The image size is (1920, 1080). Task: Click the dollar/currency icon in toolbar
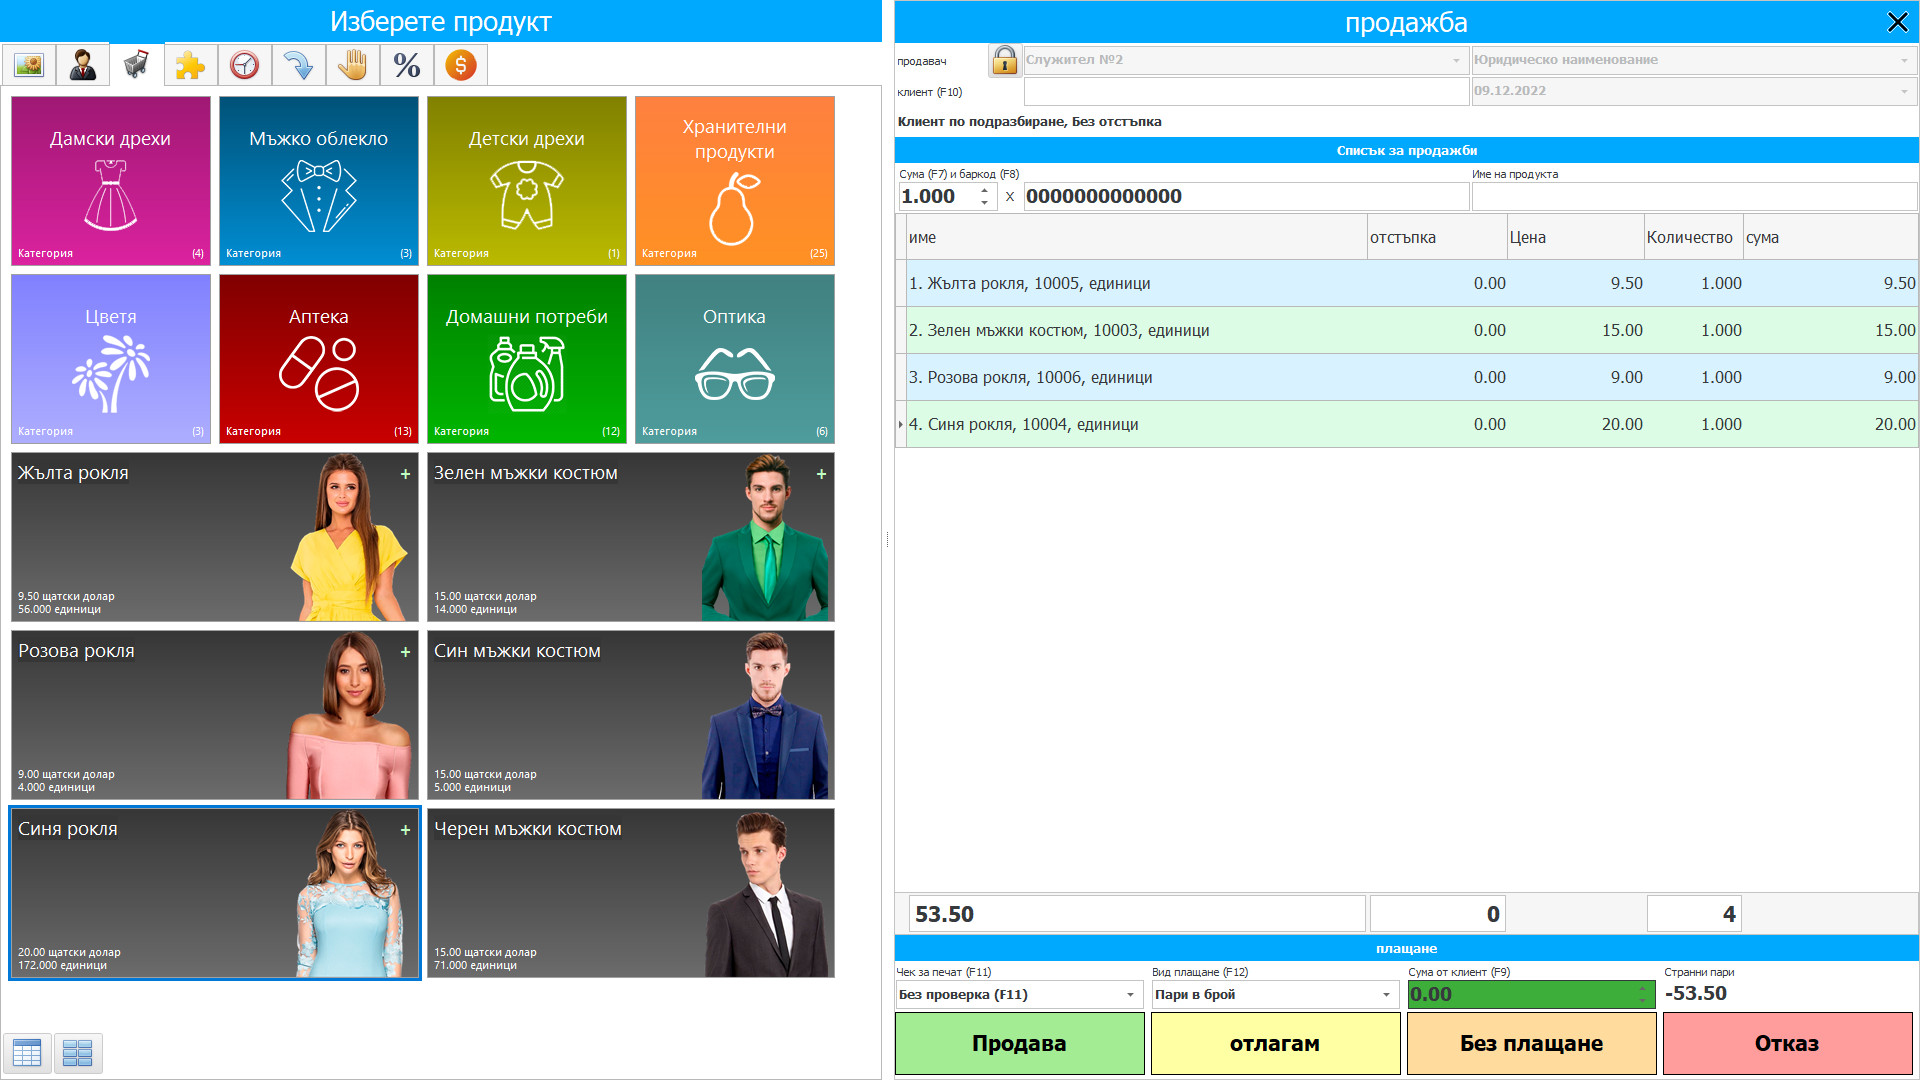tap(460, 66)
